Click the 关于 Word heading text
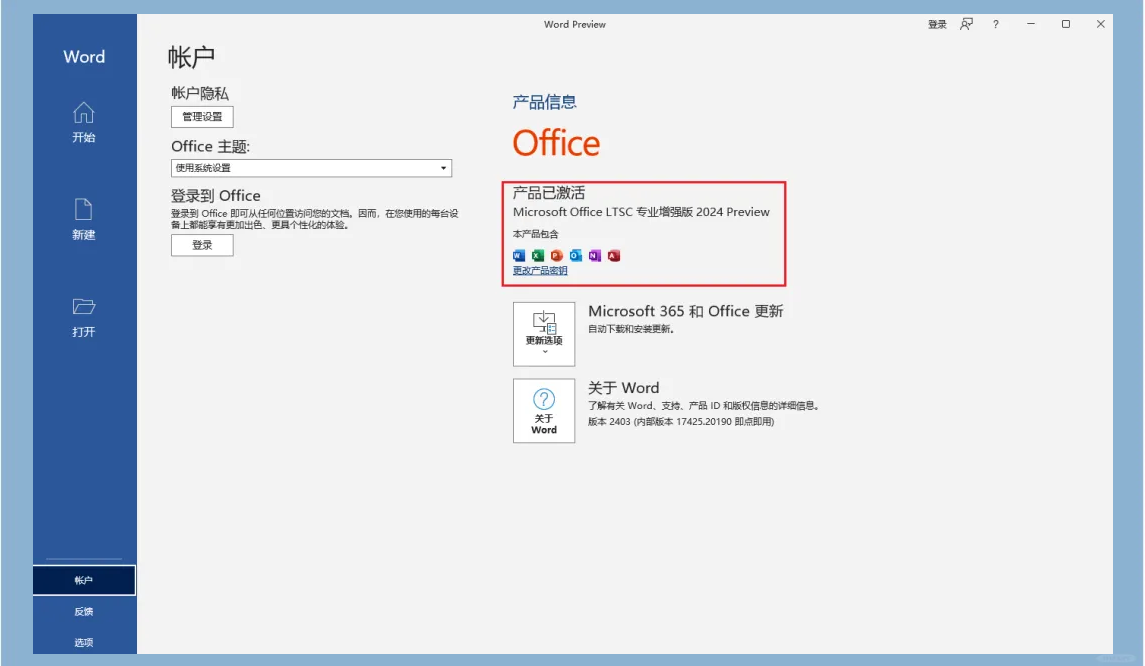The width and height of the screenshot is (1145, 666). 624,388
